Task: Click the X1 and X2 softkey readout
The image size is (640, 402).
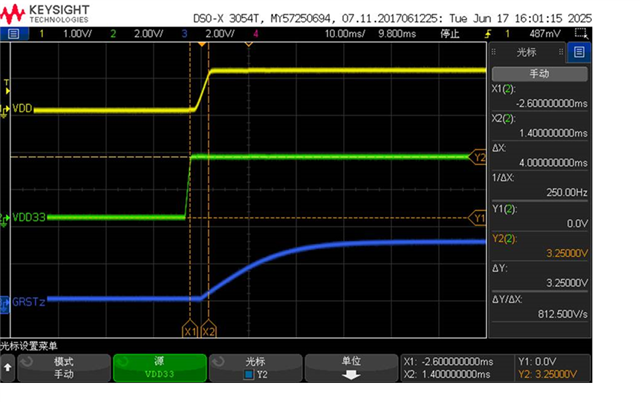Action: (457, 368)
